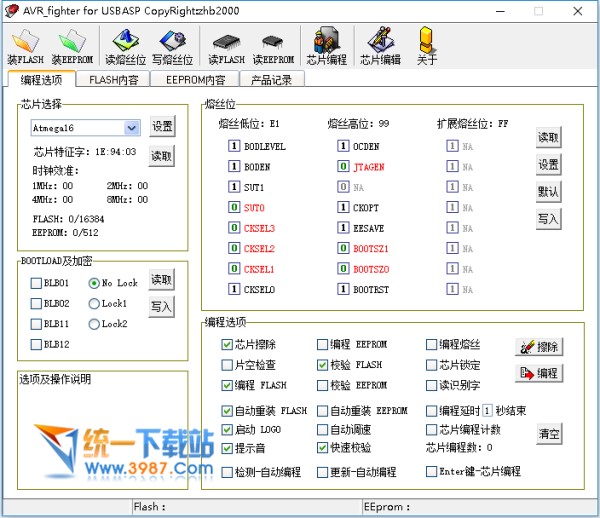Toggle the 提示音 sound checkbox
This screenshot has height=518, width=600.
227,448
